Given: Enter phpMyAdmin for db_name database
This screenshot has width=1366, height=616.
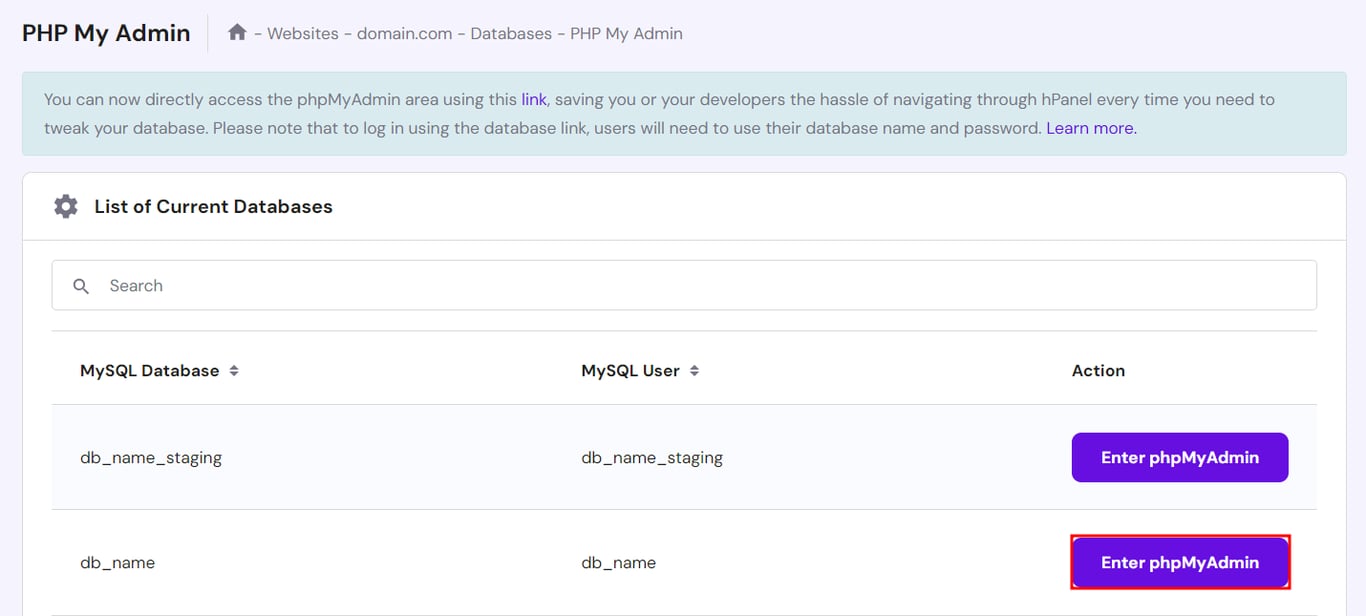Looking at the screenshot, I should click(x=1180, y=562).
